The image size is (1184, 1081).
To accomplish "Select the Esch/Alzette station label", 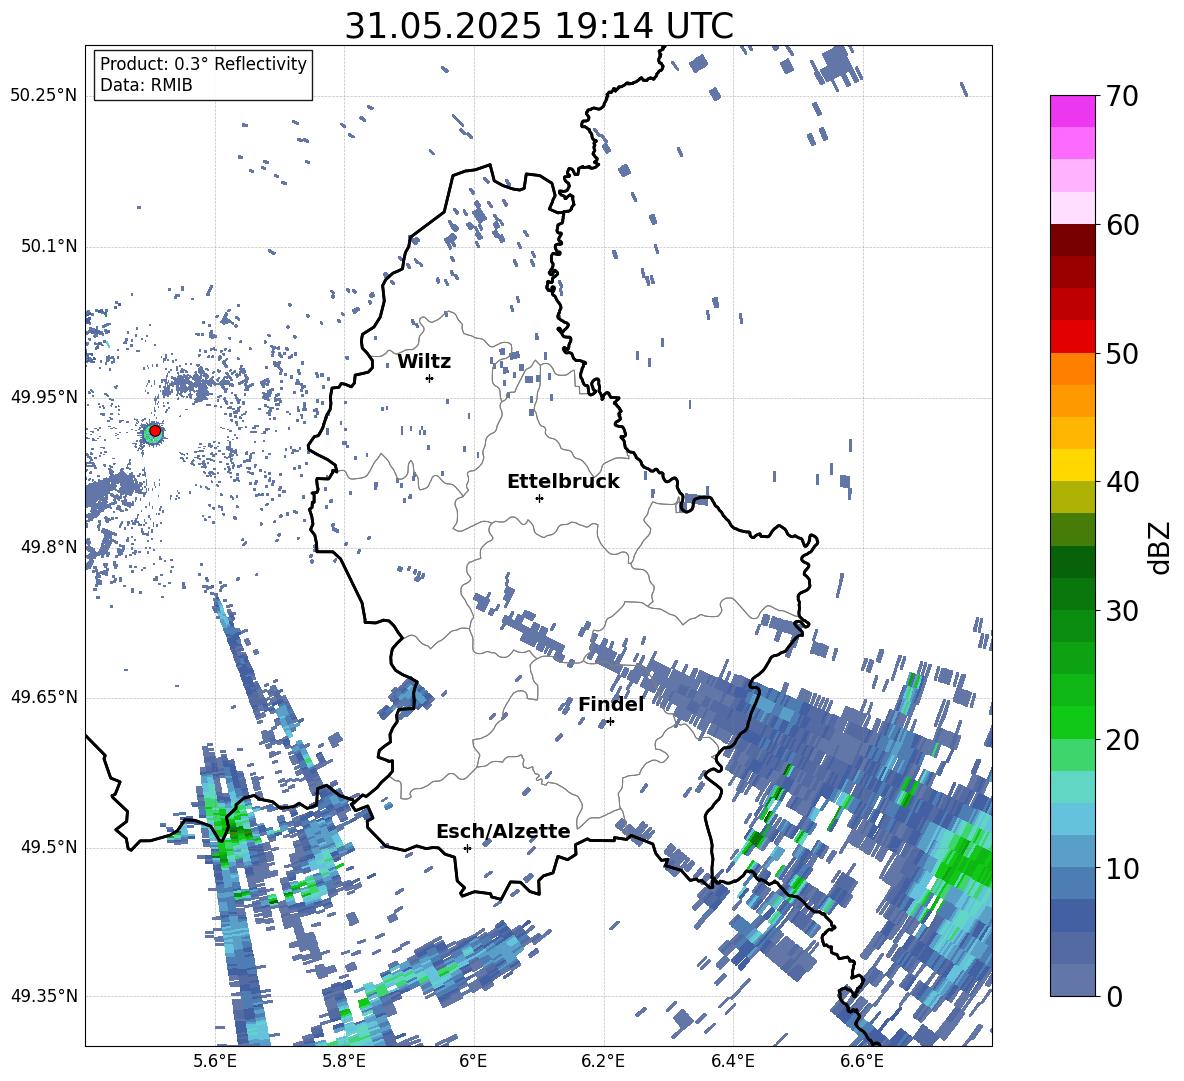I will coord(503,831).
